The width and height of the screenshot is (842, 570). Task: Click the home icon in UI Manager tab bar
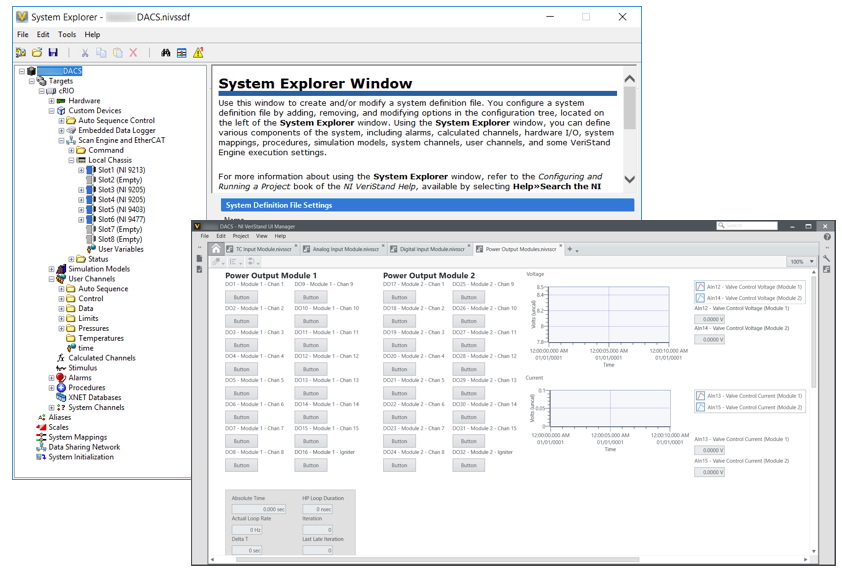tap(215, 249)
